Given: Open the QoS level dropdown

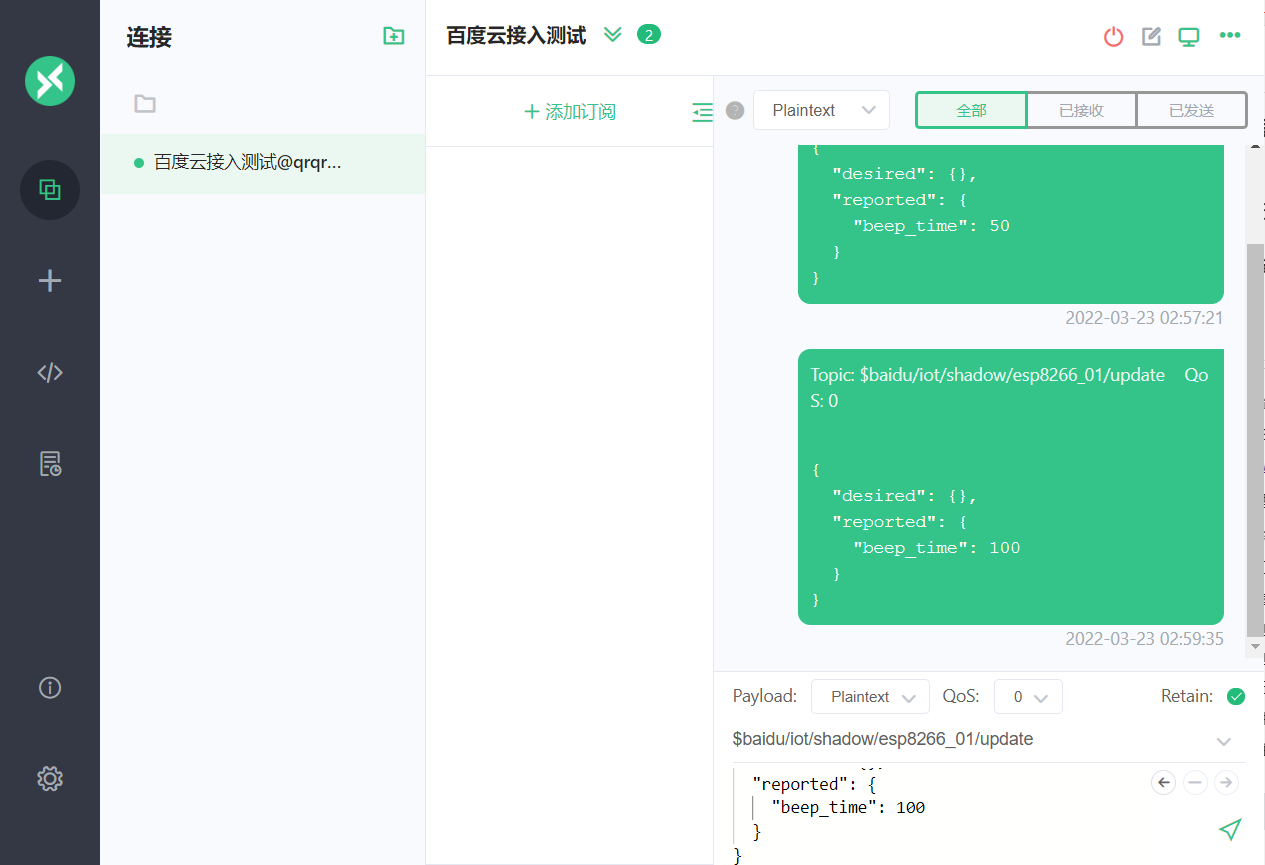Looking at the screenshot, I should (1028, 696).
